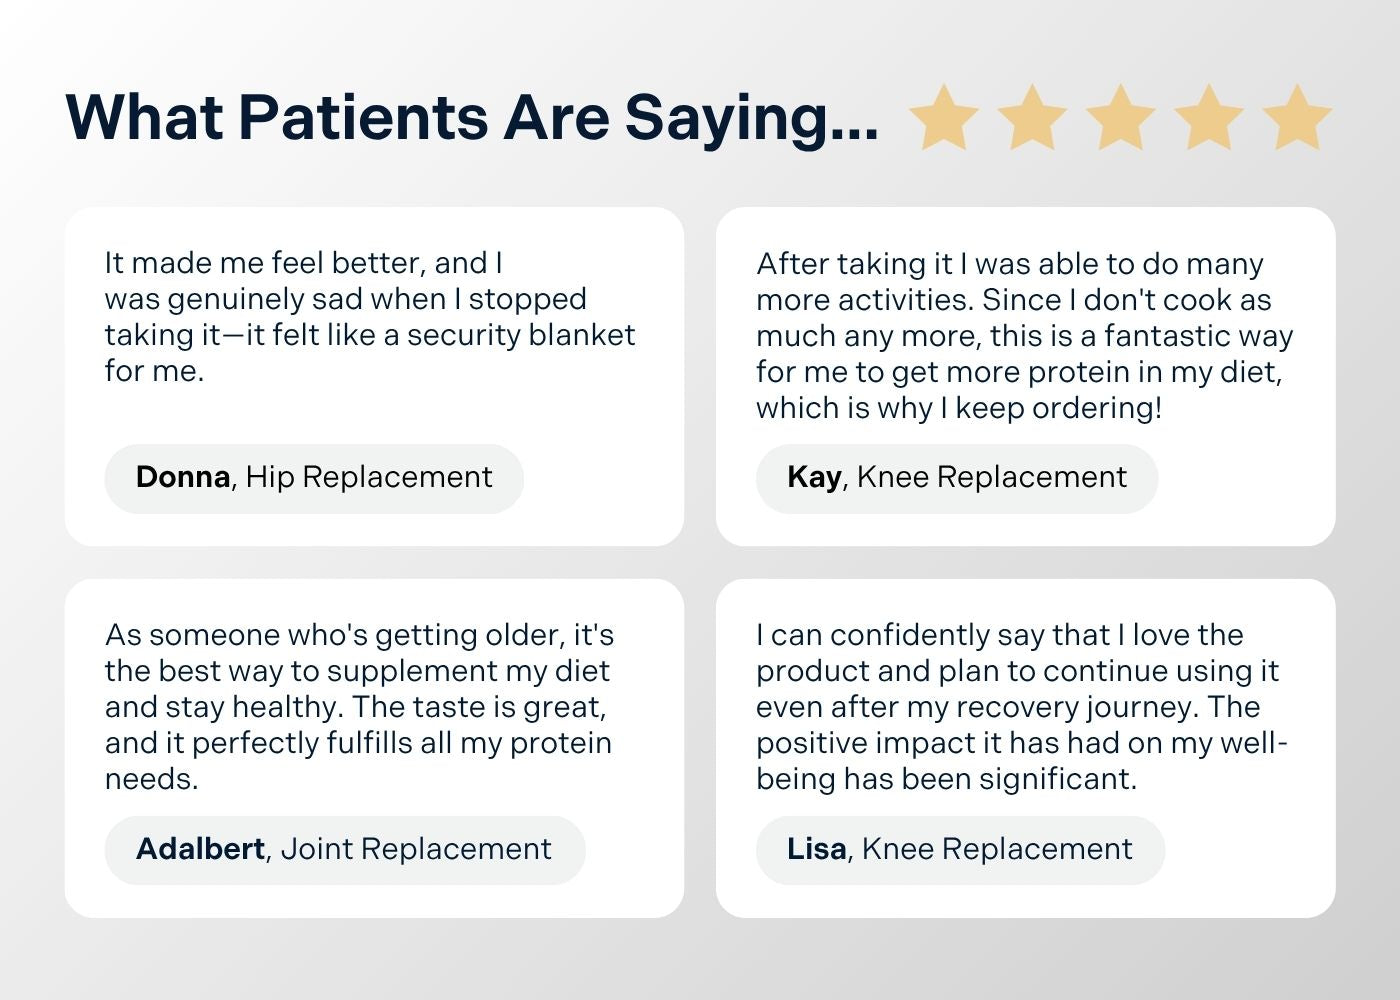Click the fifth gold star
This screenshot has width=1400, height=1000.
click(1297, 118)
